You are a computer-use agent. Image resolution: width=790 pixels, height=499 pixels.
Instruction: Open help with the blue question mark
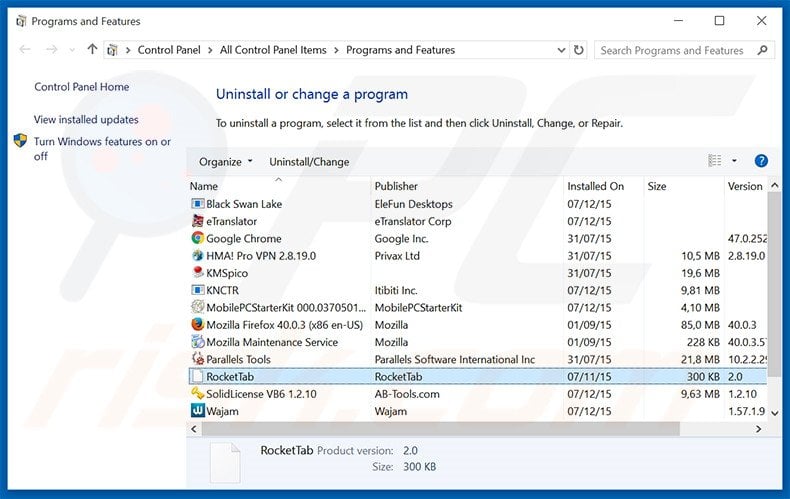761,161
